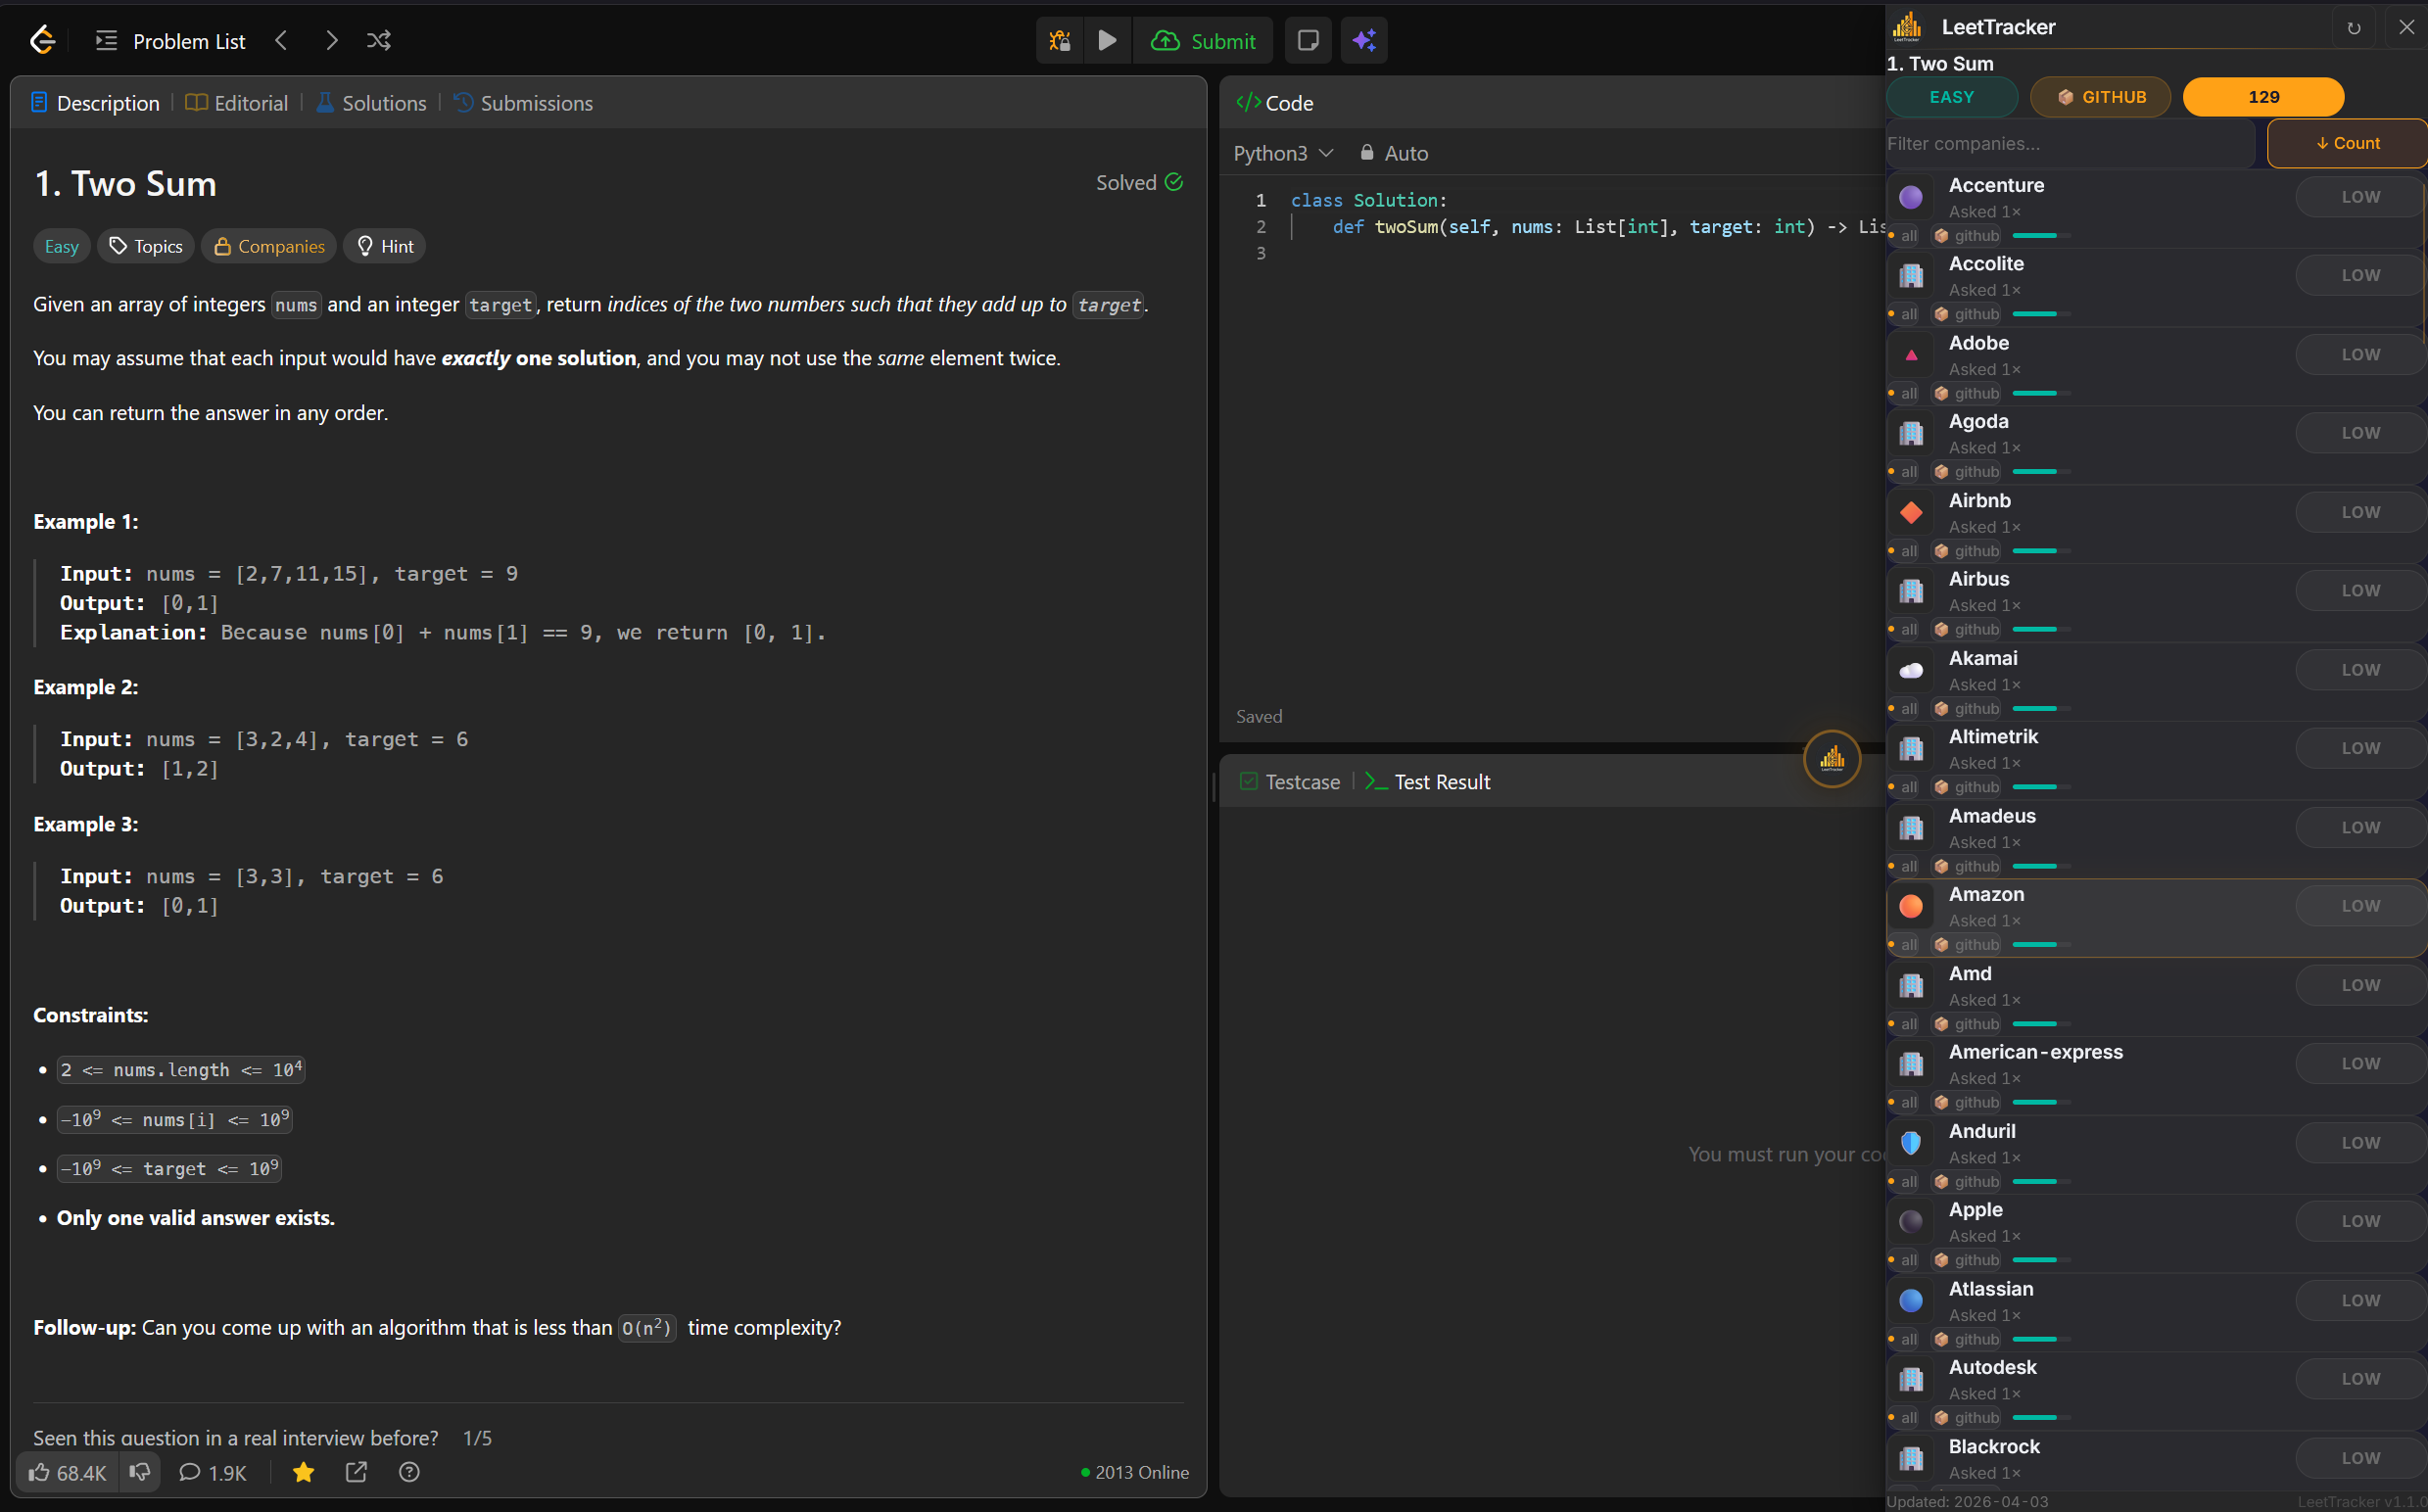The height and width of the screenshot is (1512, 2428).
Task: Pick a random problem with the shuffle icon
Action: pos(377,40)
